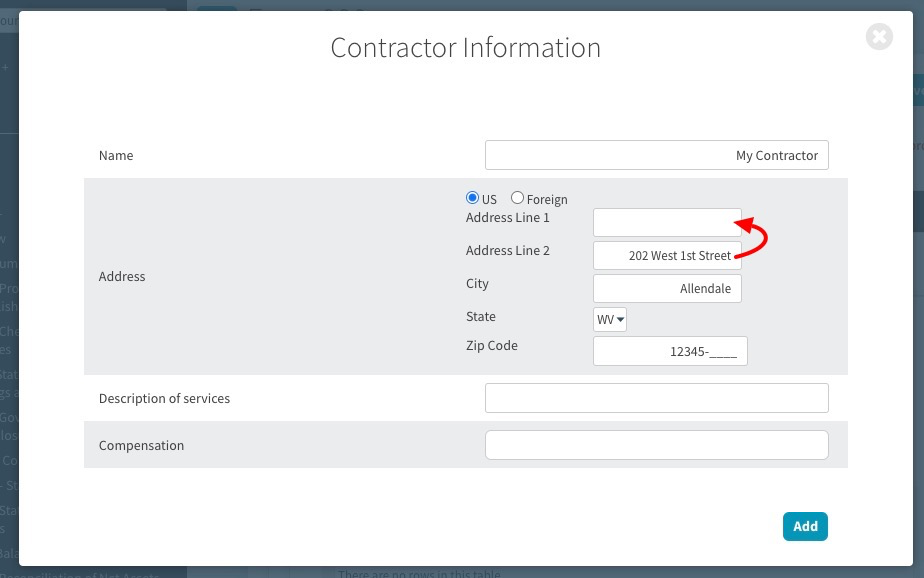Click the empty Address Line 1 input
Screen dimensions: 924x578
point(666,222)
